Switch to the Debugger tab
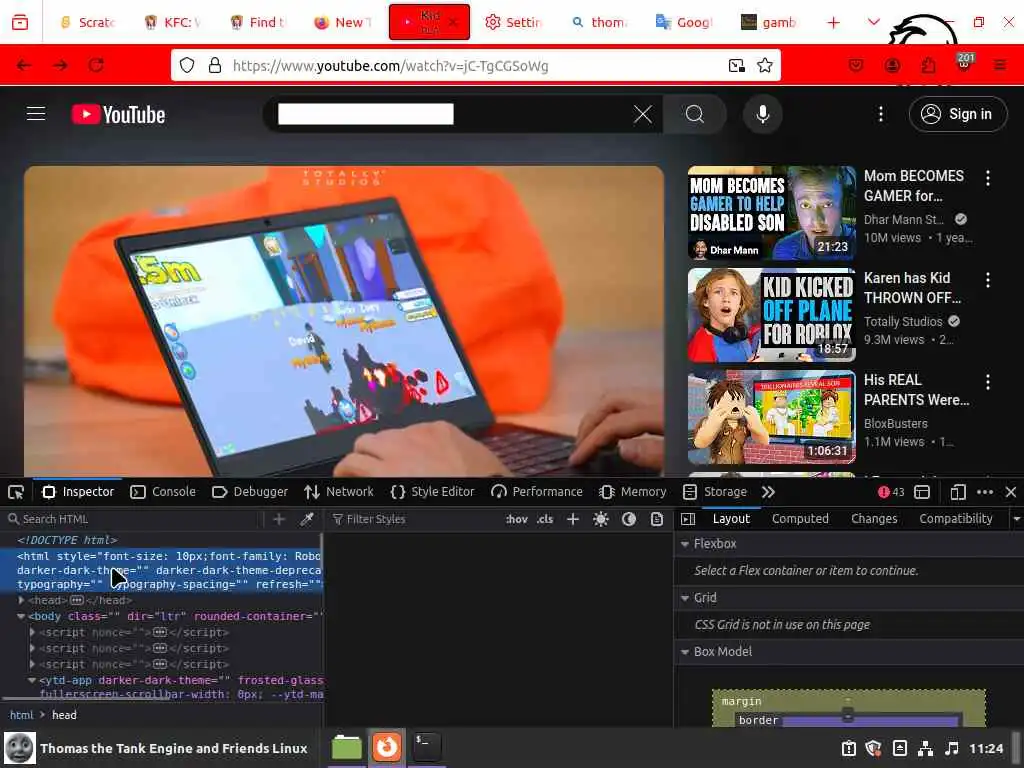This screenshot has width=1024, height=768. (x=250, y=492)
